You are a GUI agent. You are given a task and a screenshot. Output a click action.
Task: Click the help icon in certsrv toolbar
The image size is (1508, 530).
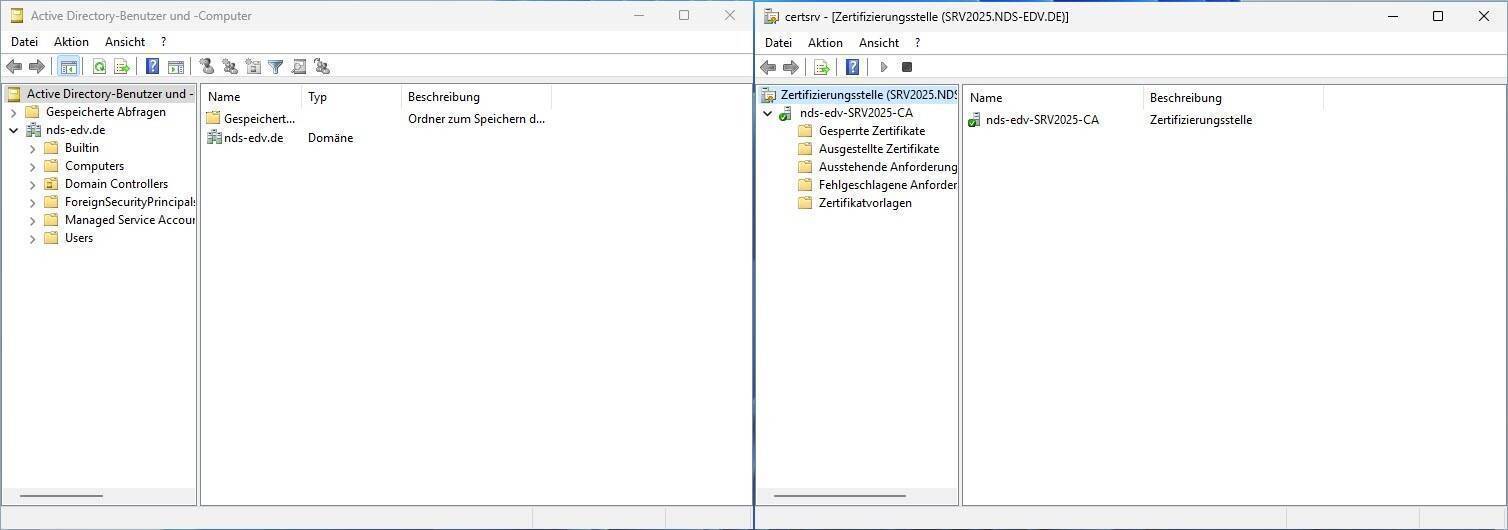(852, 67)
